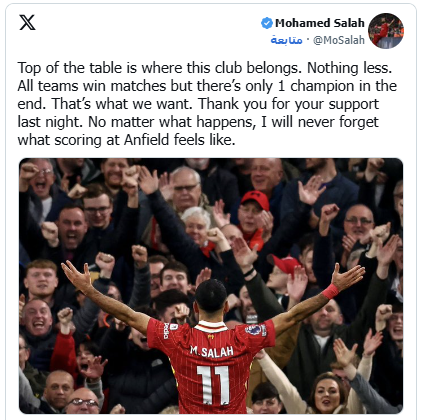Open the tweet text starting 'Top of the table'
Screen dimensions: 426x420
coord(207,104)
